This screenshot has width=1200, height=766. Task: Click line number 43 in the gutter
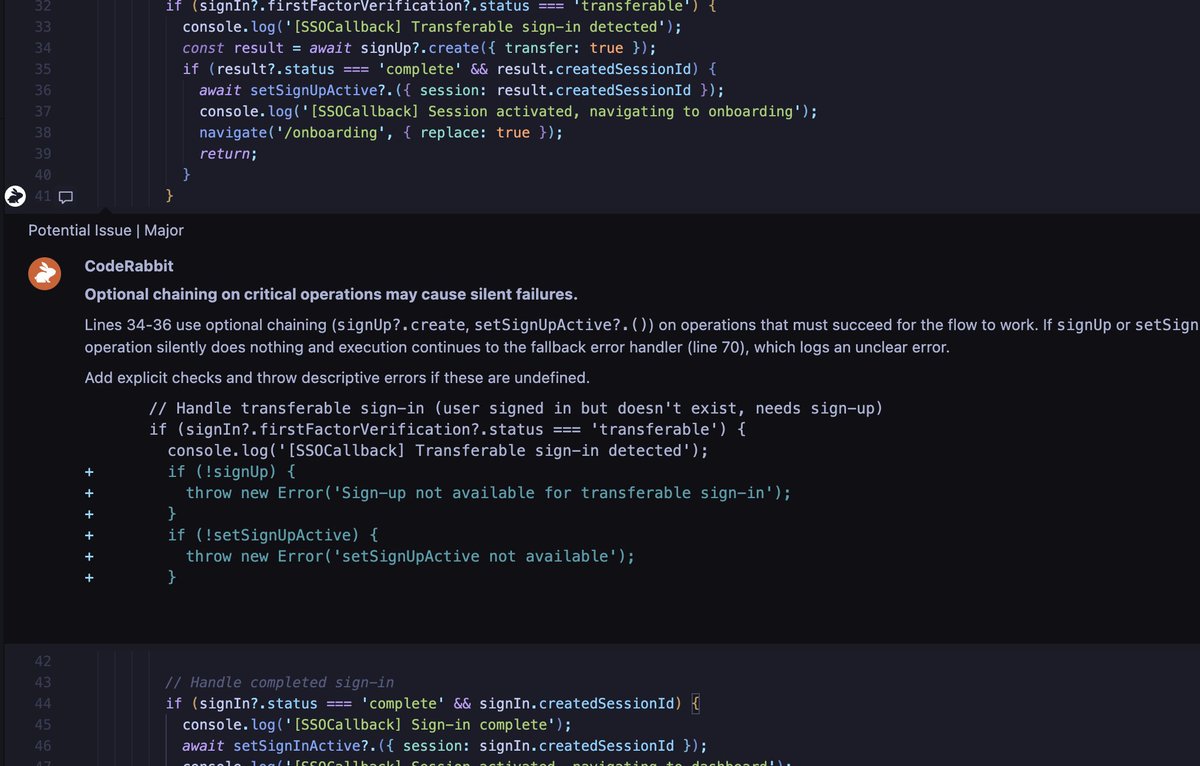point(43,682)
